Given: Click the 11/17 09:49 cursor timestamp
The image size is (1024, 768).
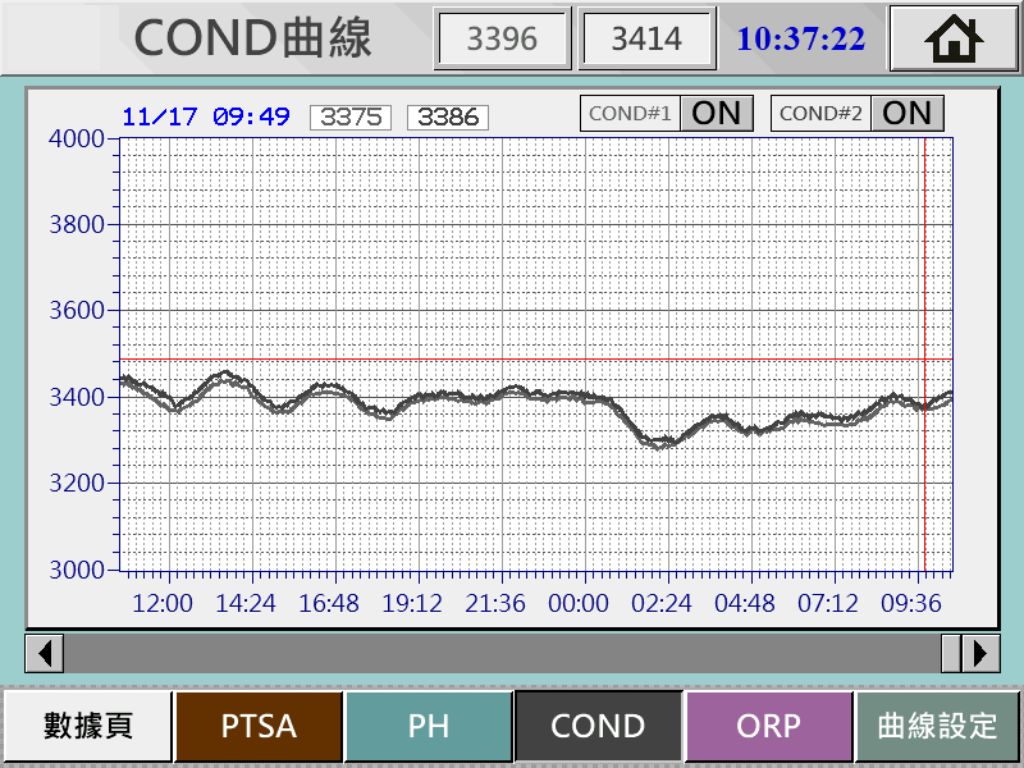Looking at the screenshot, I should click(x=206, y=117).
